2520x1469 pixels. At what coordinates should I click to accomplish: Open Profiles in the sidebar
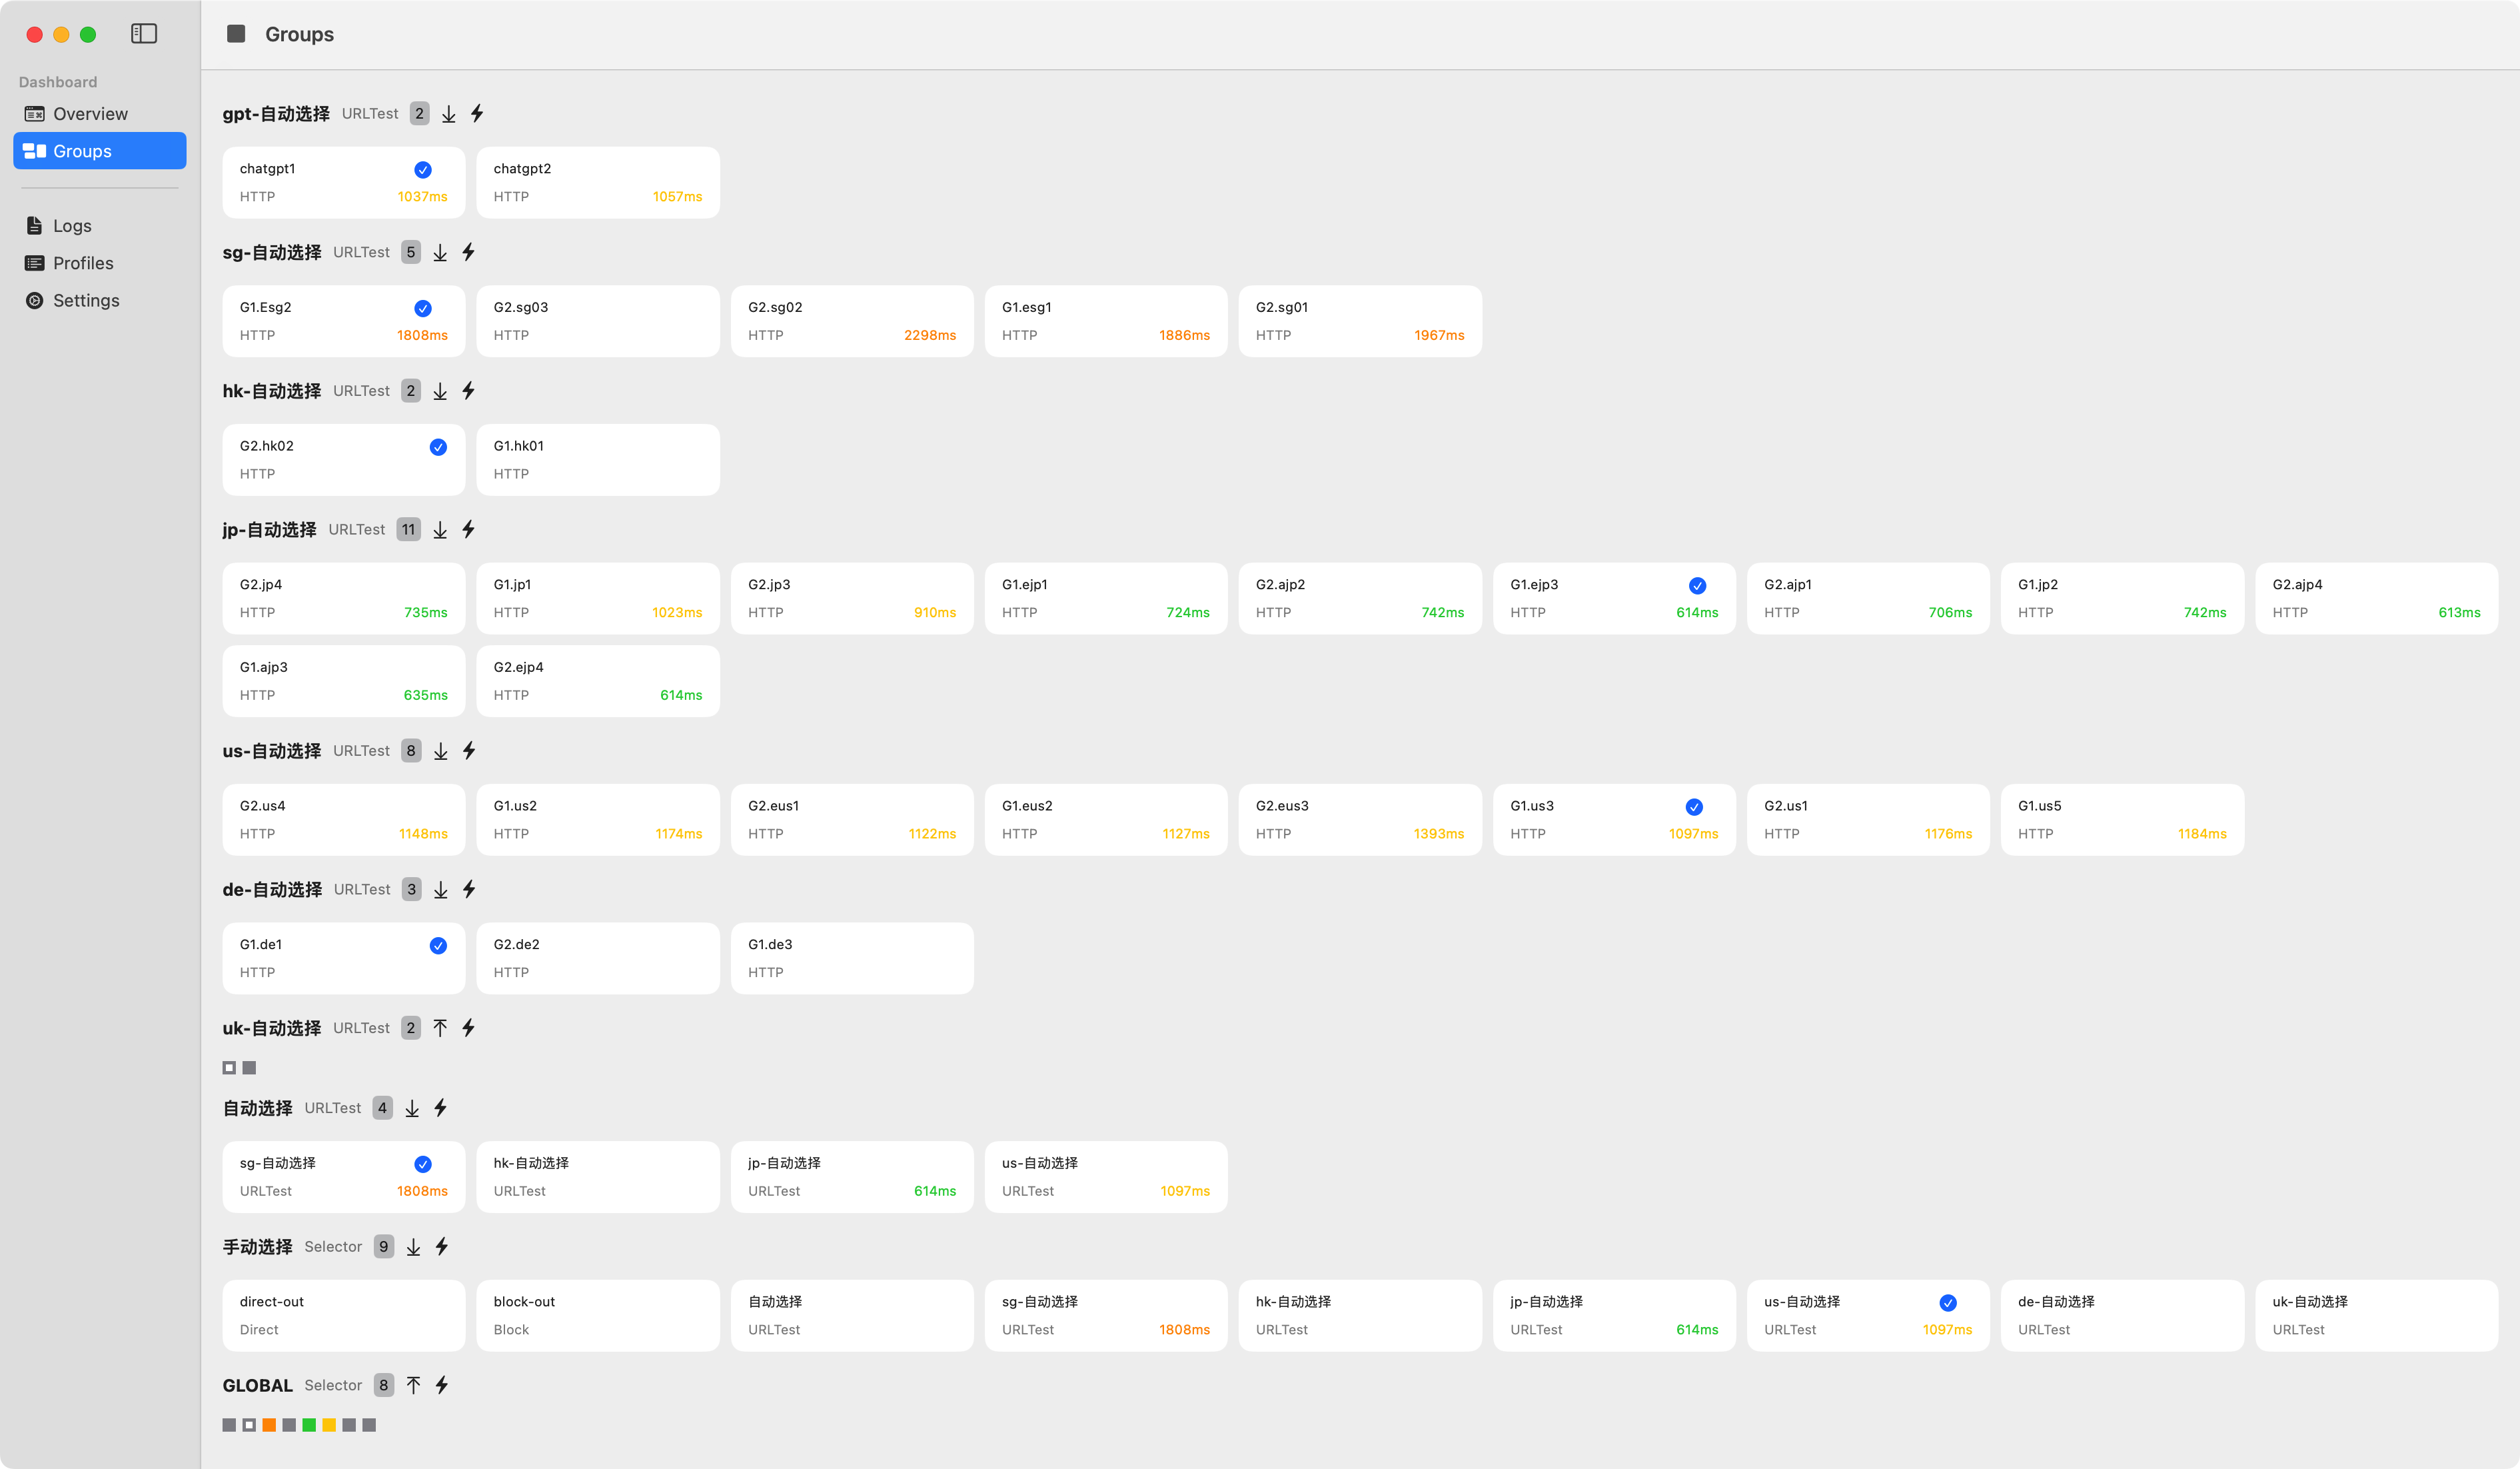click(100, 263)
